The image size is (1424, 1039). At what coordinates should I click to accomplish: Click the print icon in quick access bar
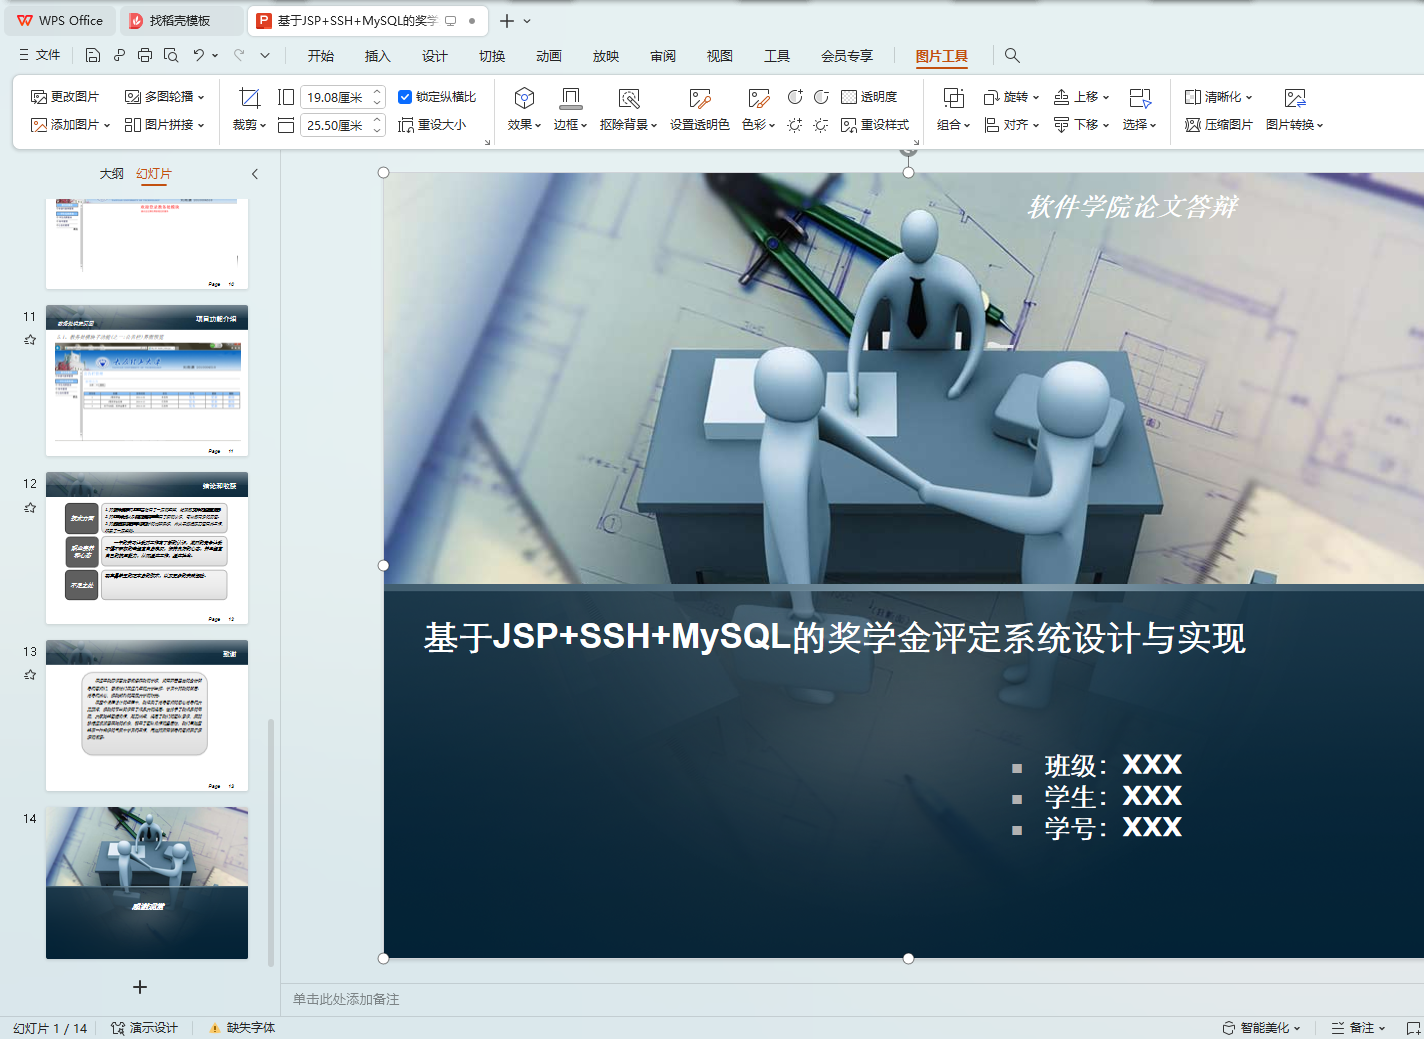point(145,55)
